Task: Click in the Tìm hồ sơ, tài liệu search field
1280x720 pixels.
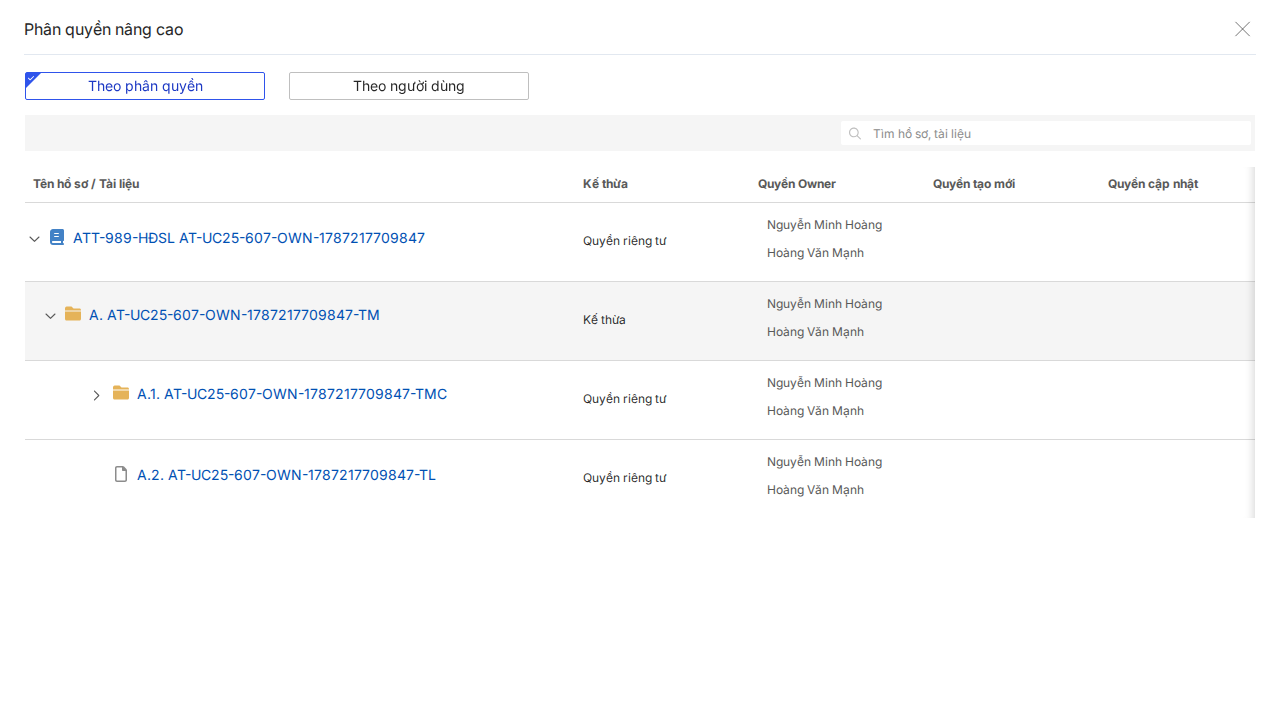Action: click(x=1046, y=133)
